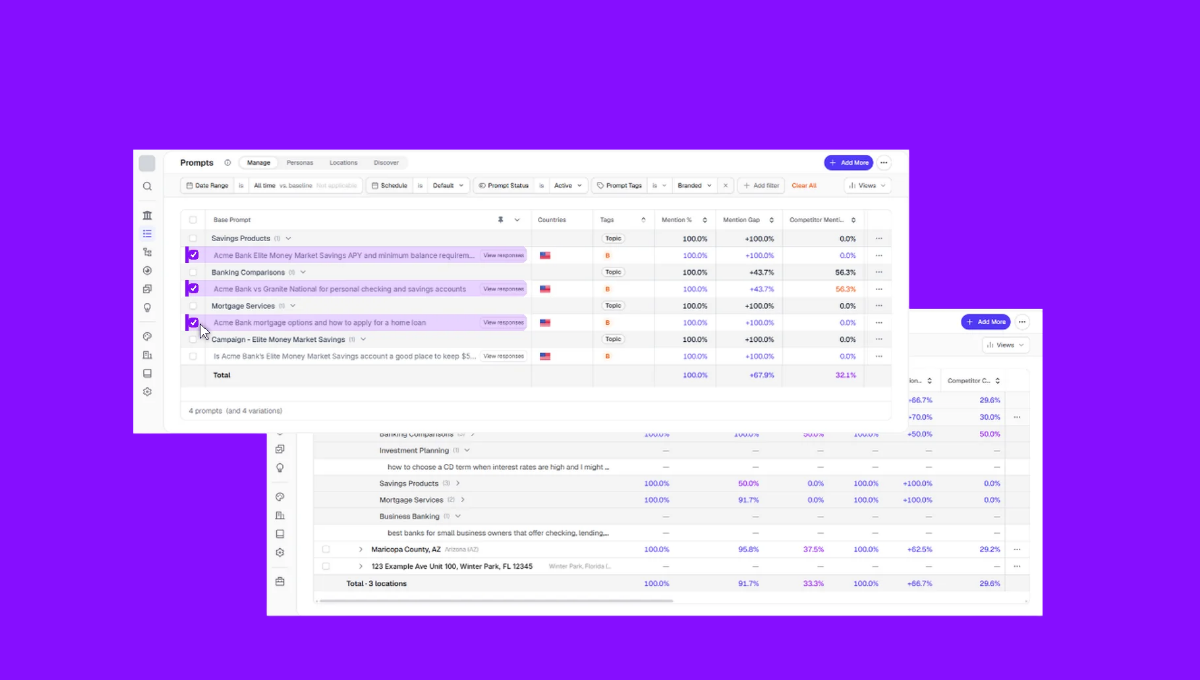
Task: Collapse Investment Planning group in back window
Action: click(467, 450)
